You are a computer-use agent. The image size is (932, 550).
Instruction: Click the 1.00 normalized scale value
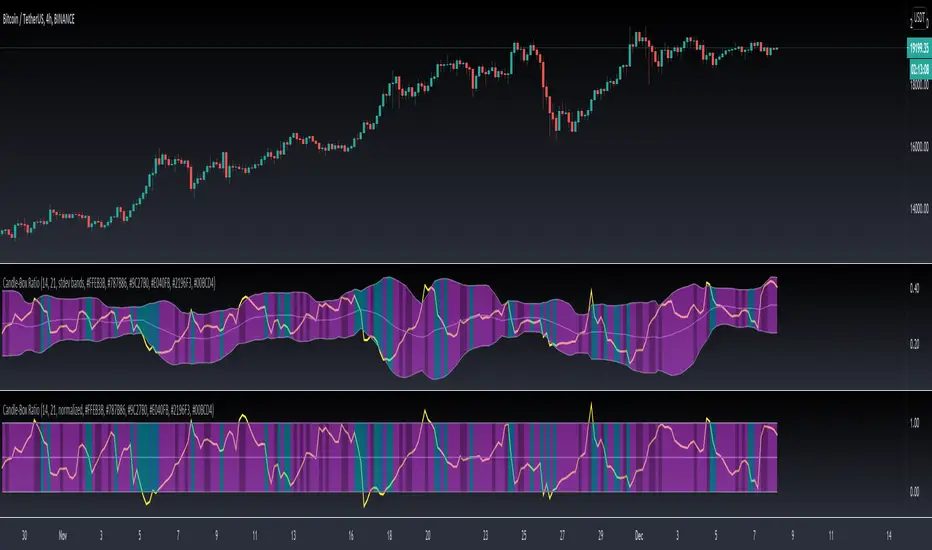pos(915,423)
